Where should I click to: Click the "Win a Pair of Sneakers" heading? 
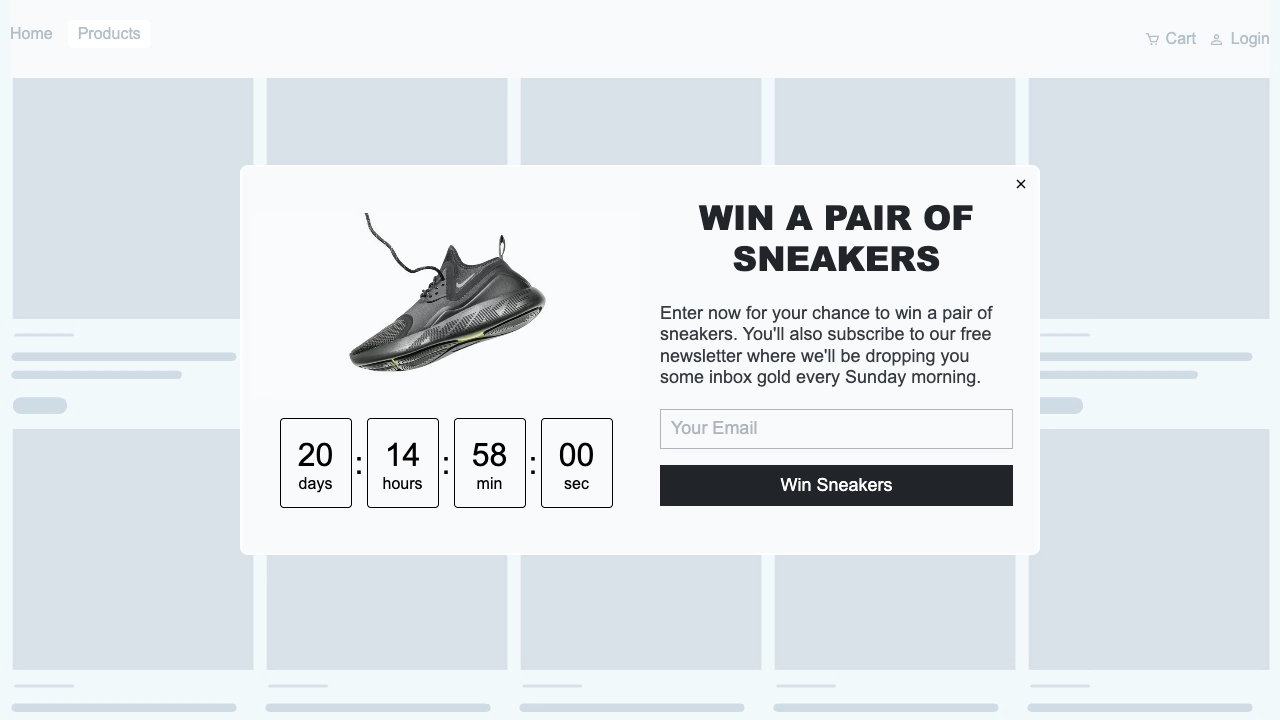(836, 238)
